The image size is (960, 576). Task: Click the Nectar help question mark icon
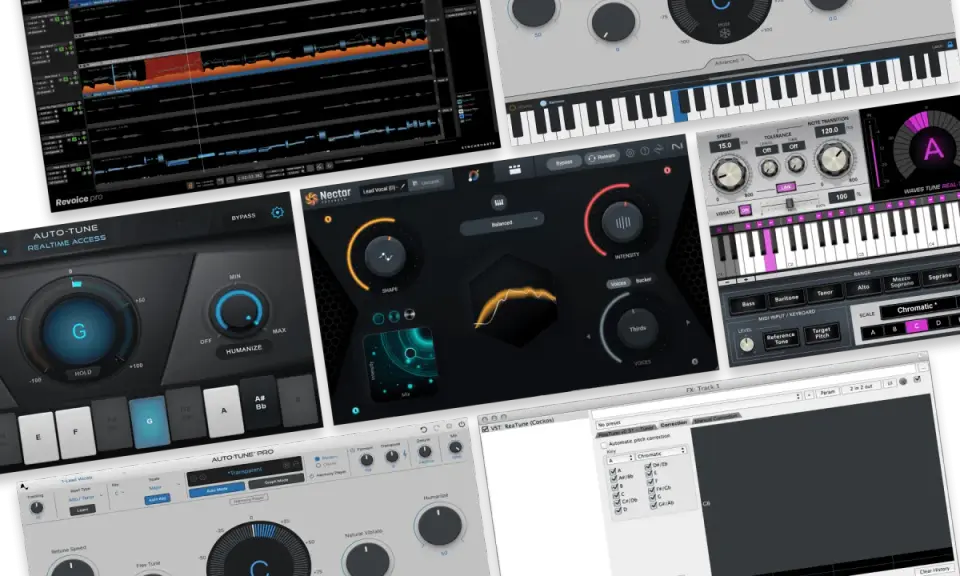tap(644, 151)
